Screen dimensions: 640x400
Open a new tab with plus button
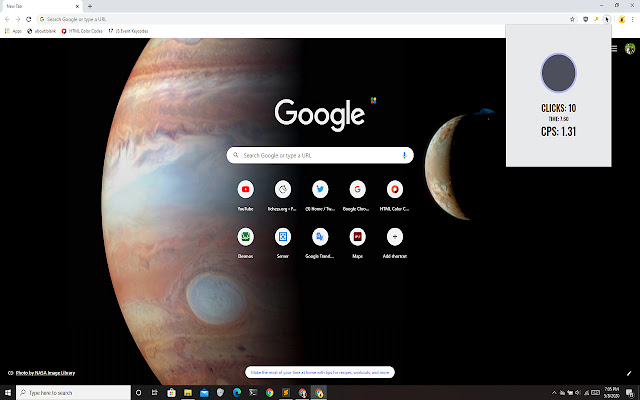coord(90,6)
